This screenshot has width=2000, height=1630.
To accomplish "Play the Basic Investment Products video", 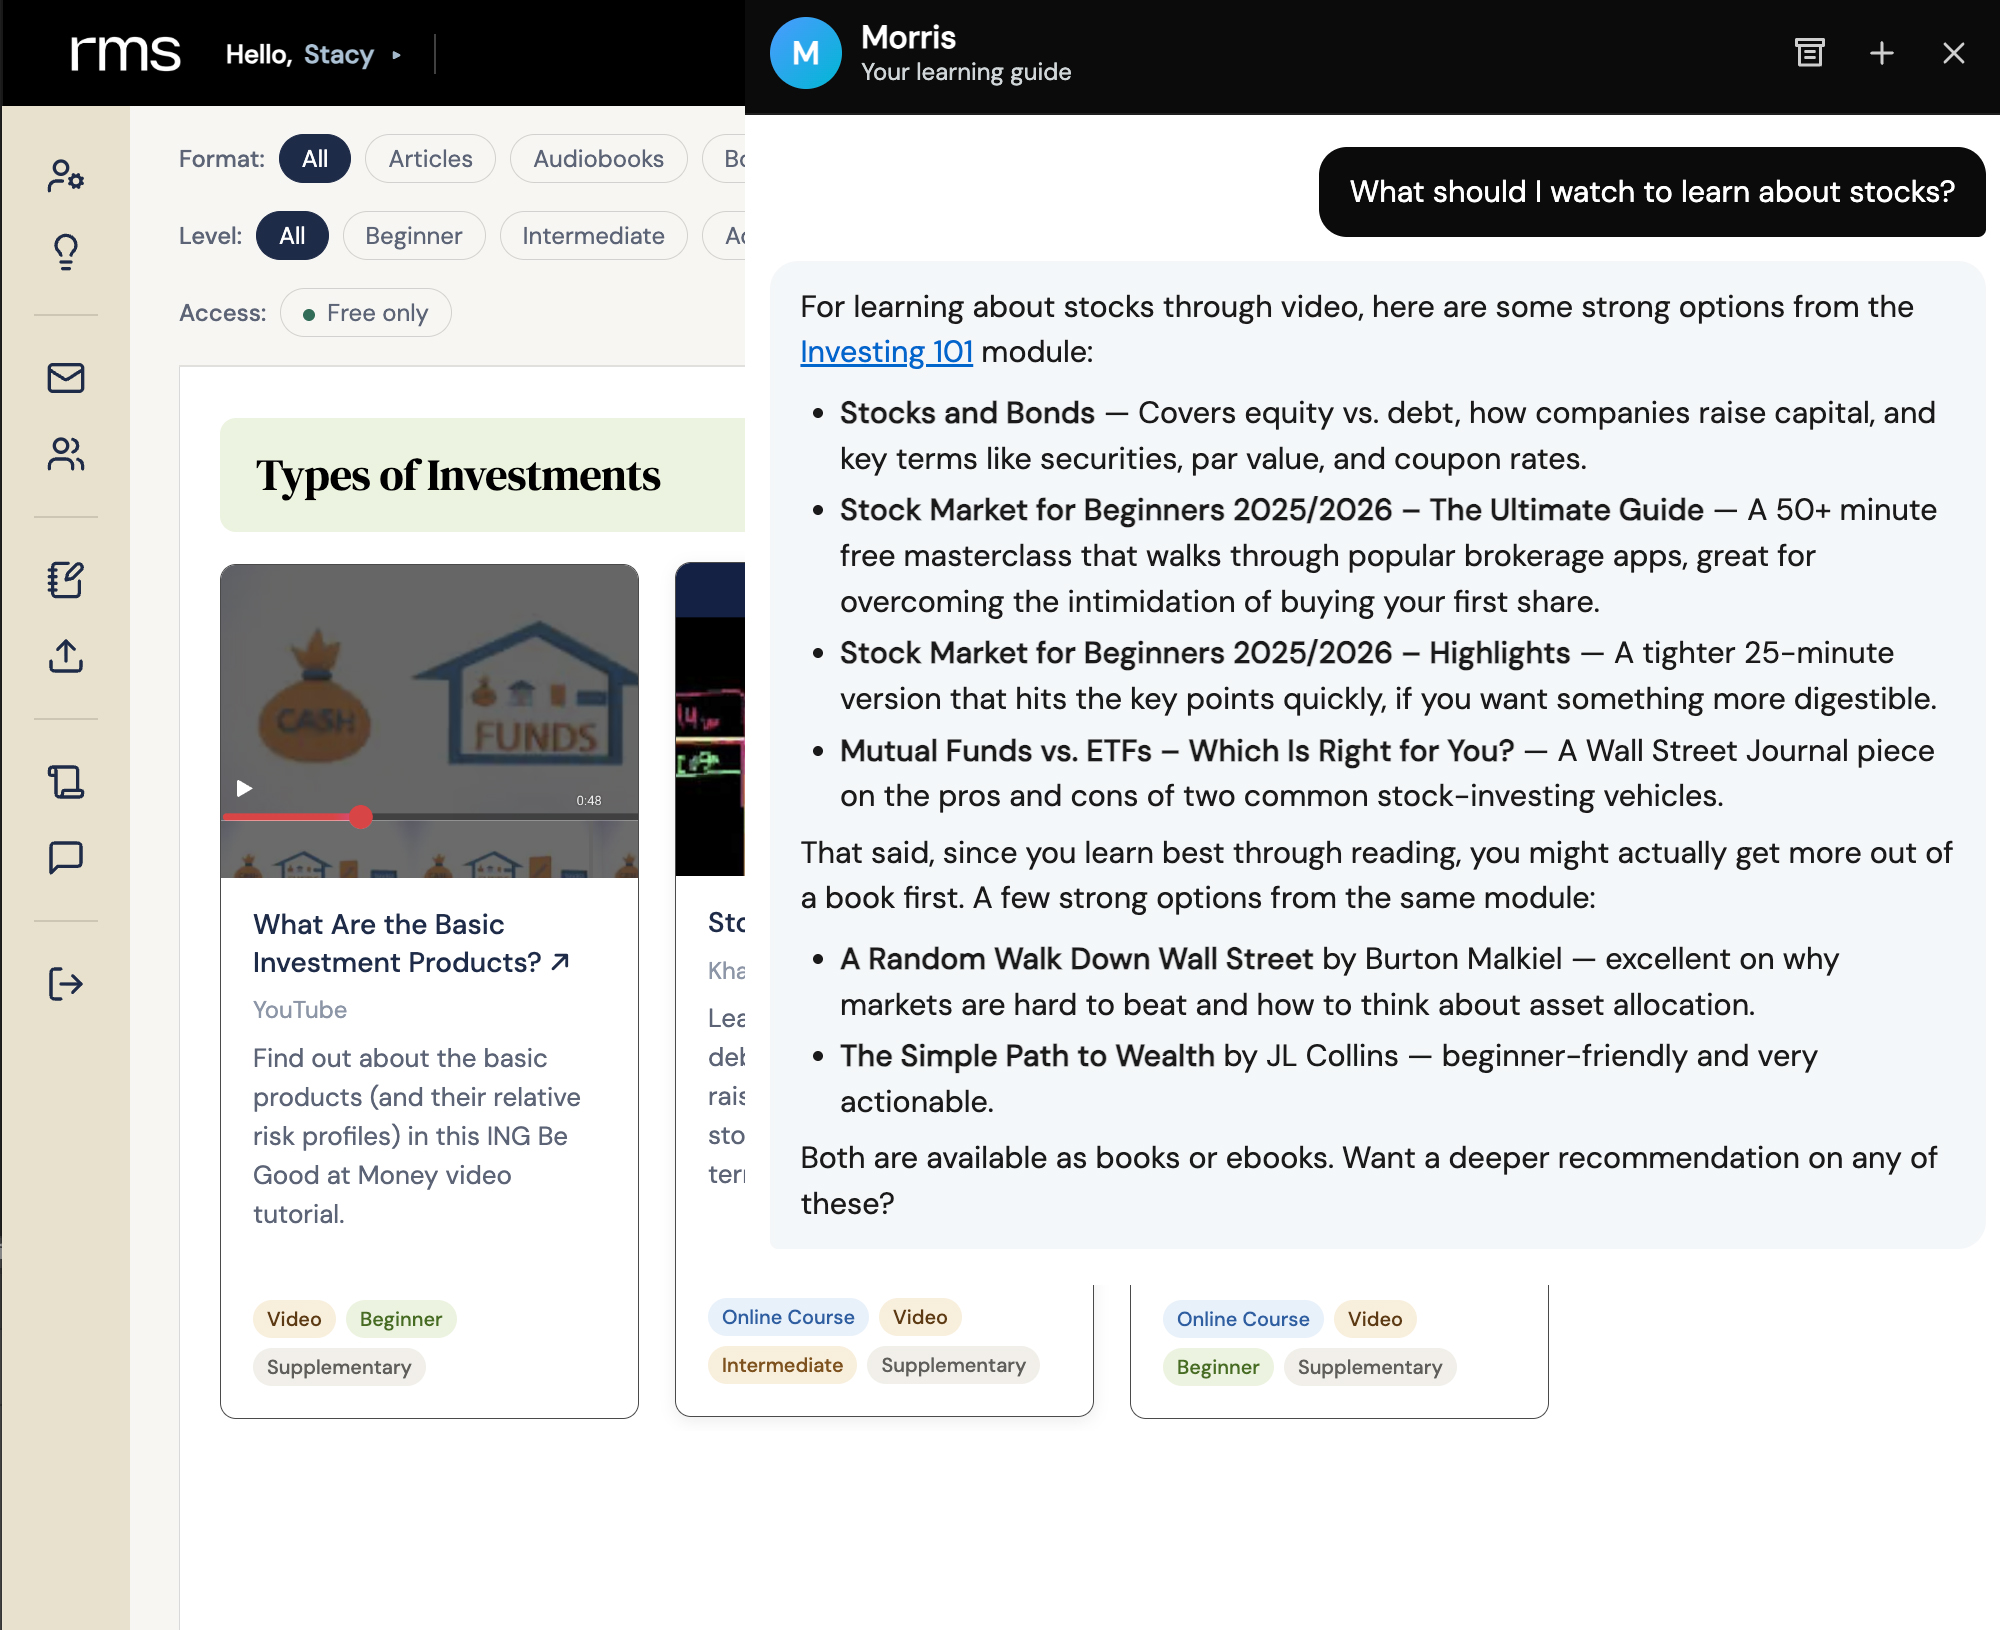I will pos(244,788).
